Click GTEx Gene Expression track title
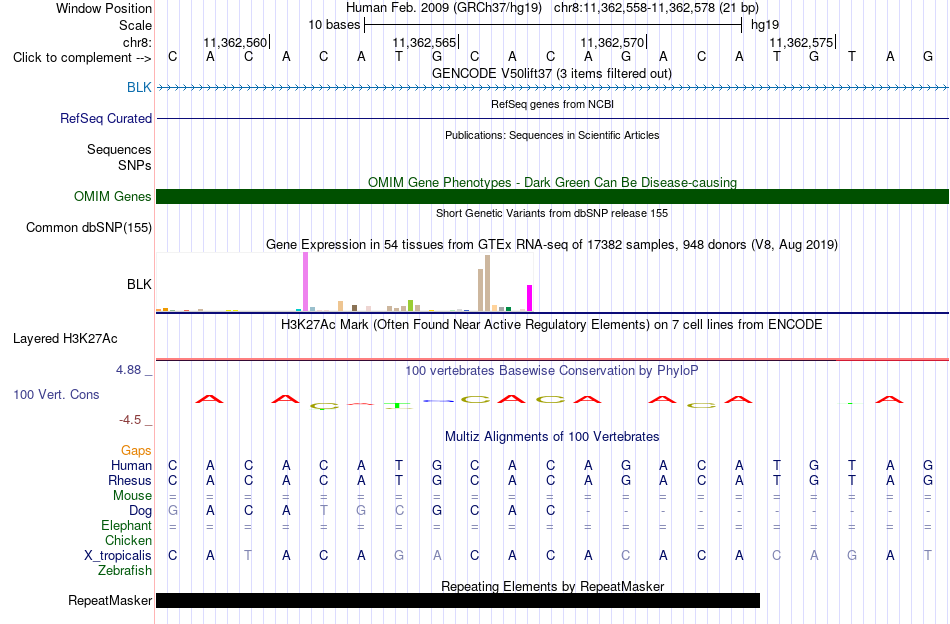 [x=552, y=245]
